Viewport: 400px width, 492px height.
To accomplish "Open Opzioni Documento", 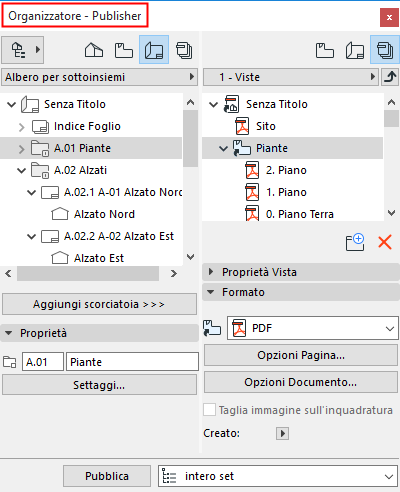I will click(x=301, y=382).
